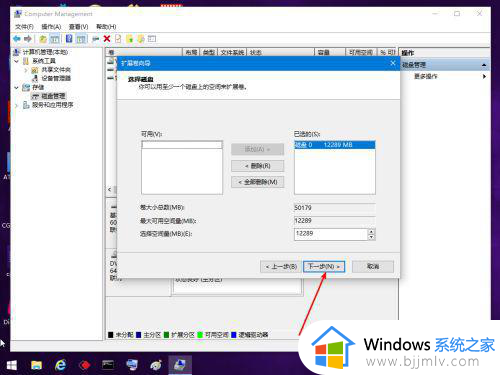Select 共享文件夹 in the tree
This screenshot has height=375, width=500.
(x=56, y=70)
